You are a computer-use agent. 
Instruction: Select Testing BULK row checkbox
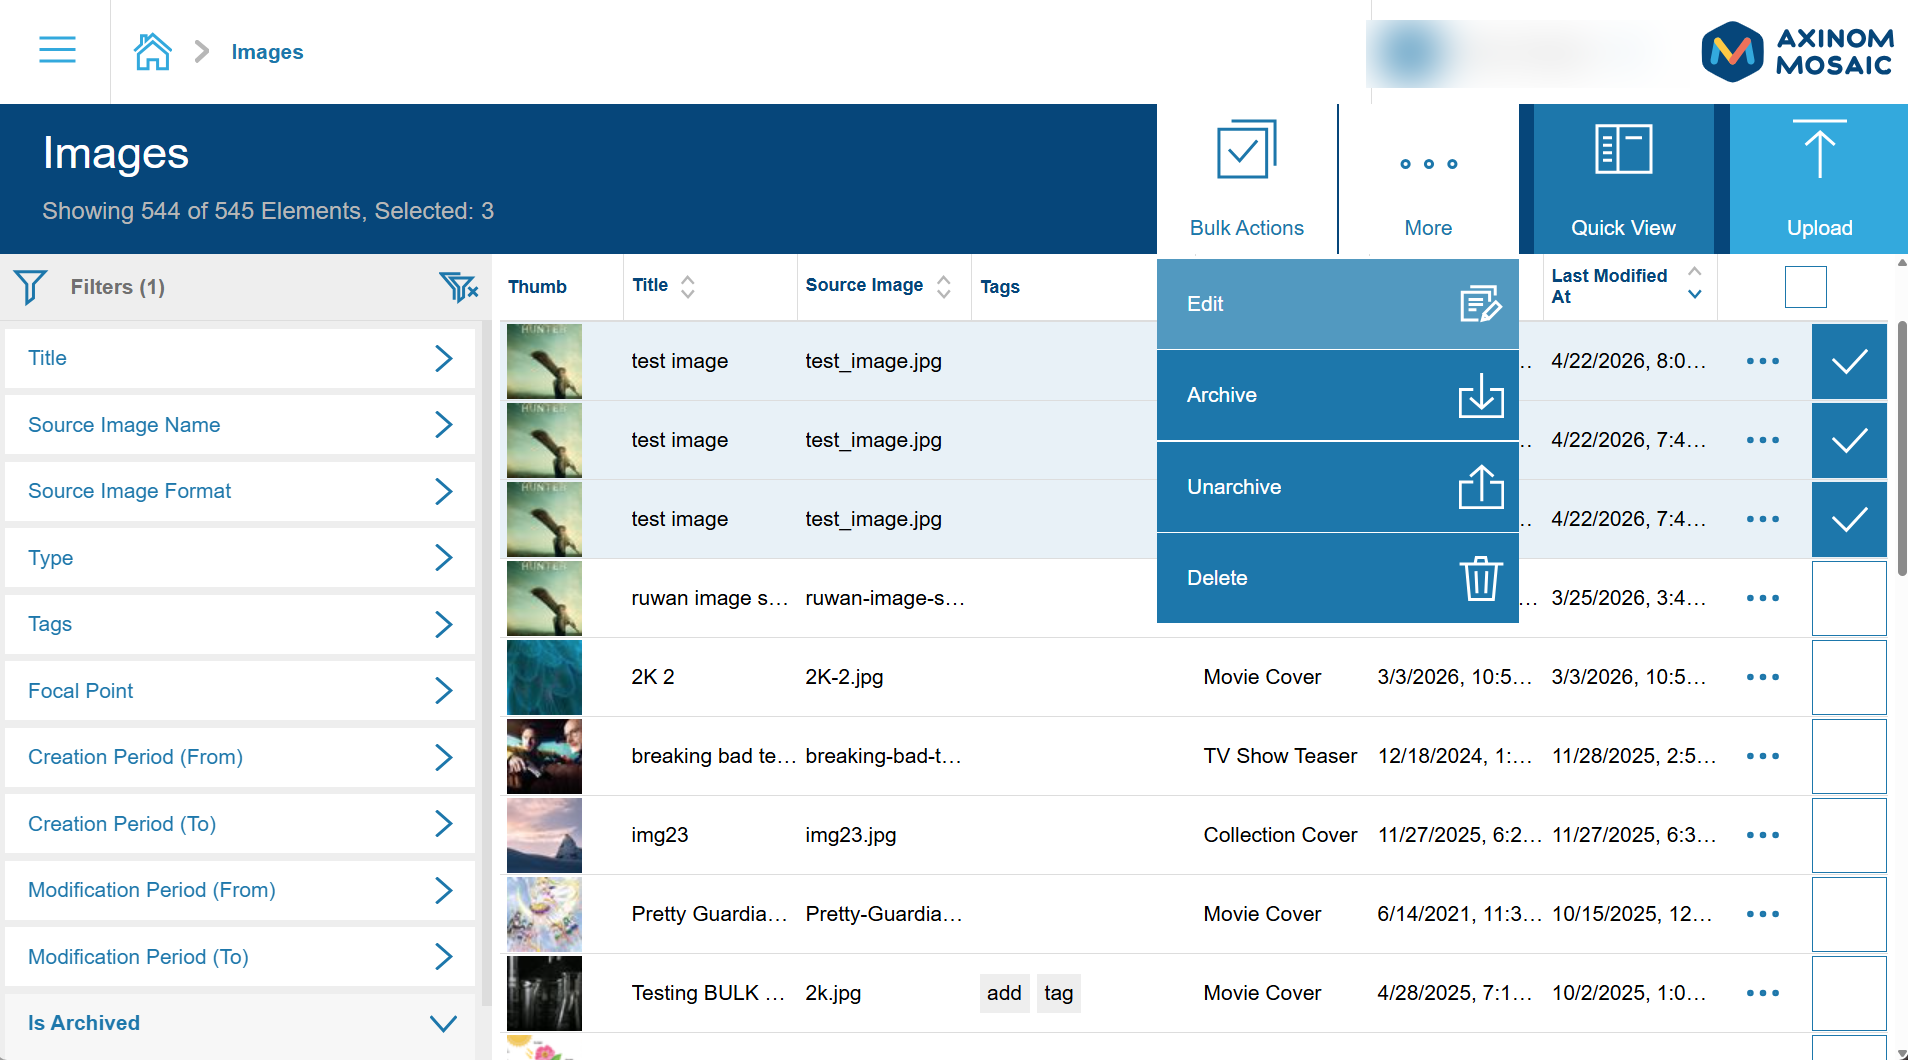pos(1849,993)
